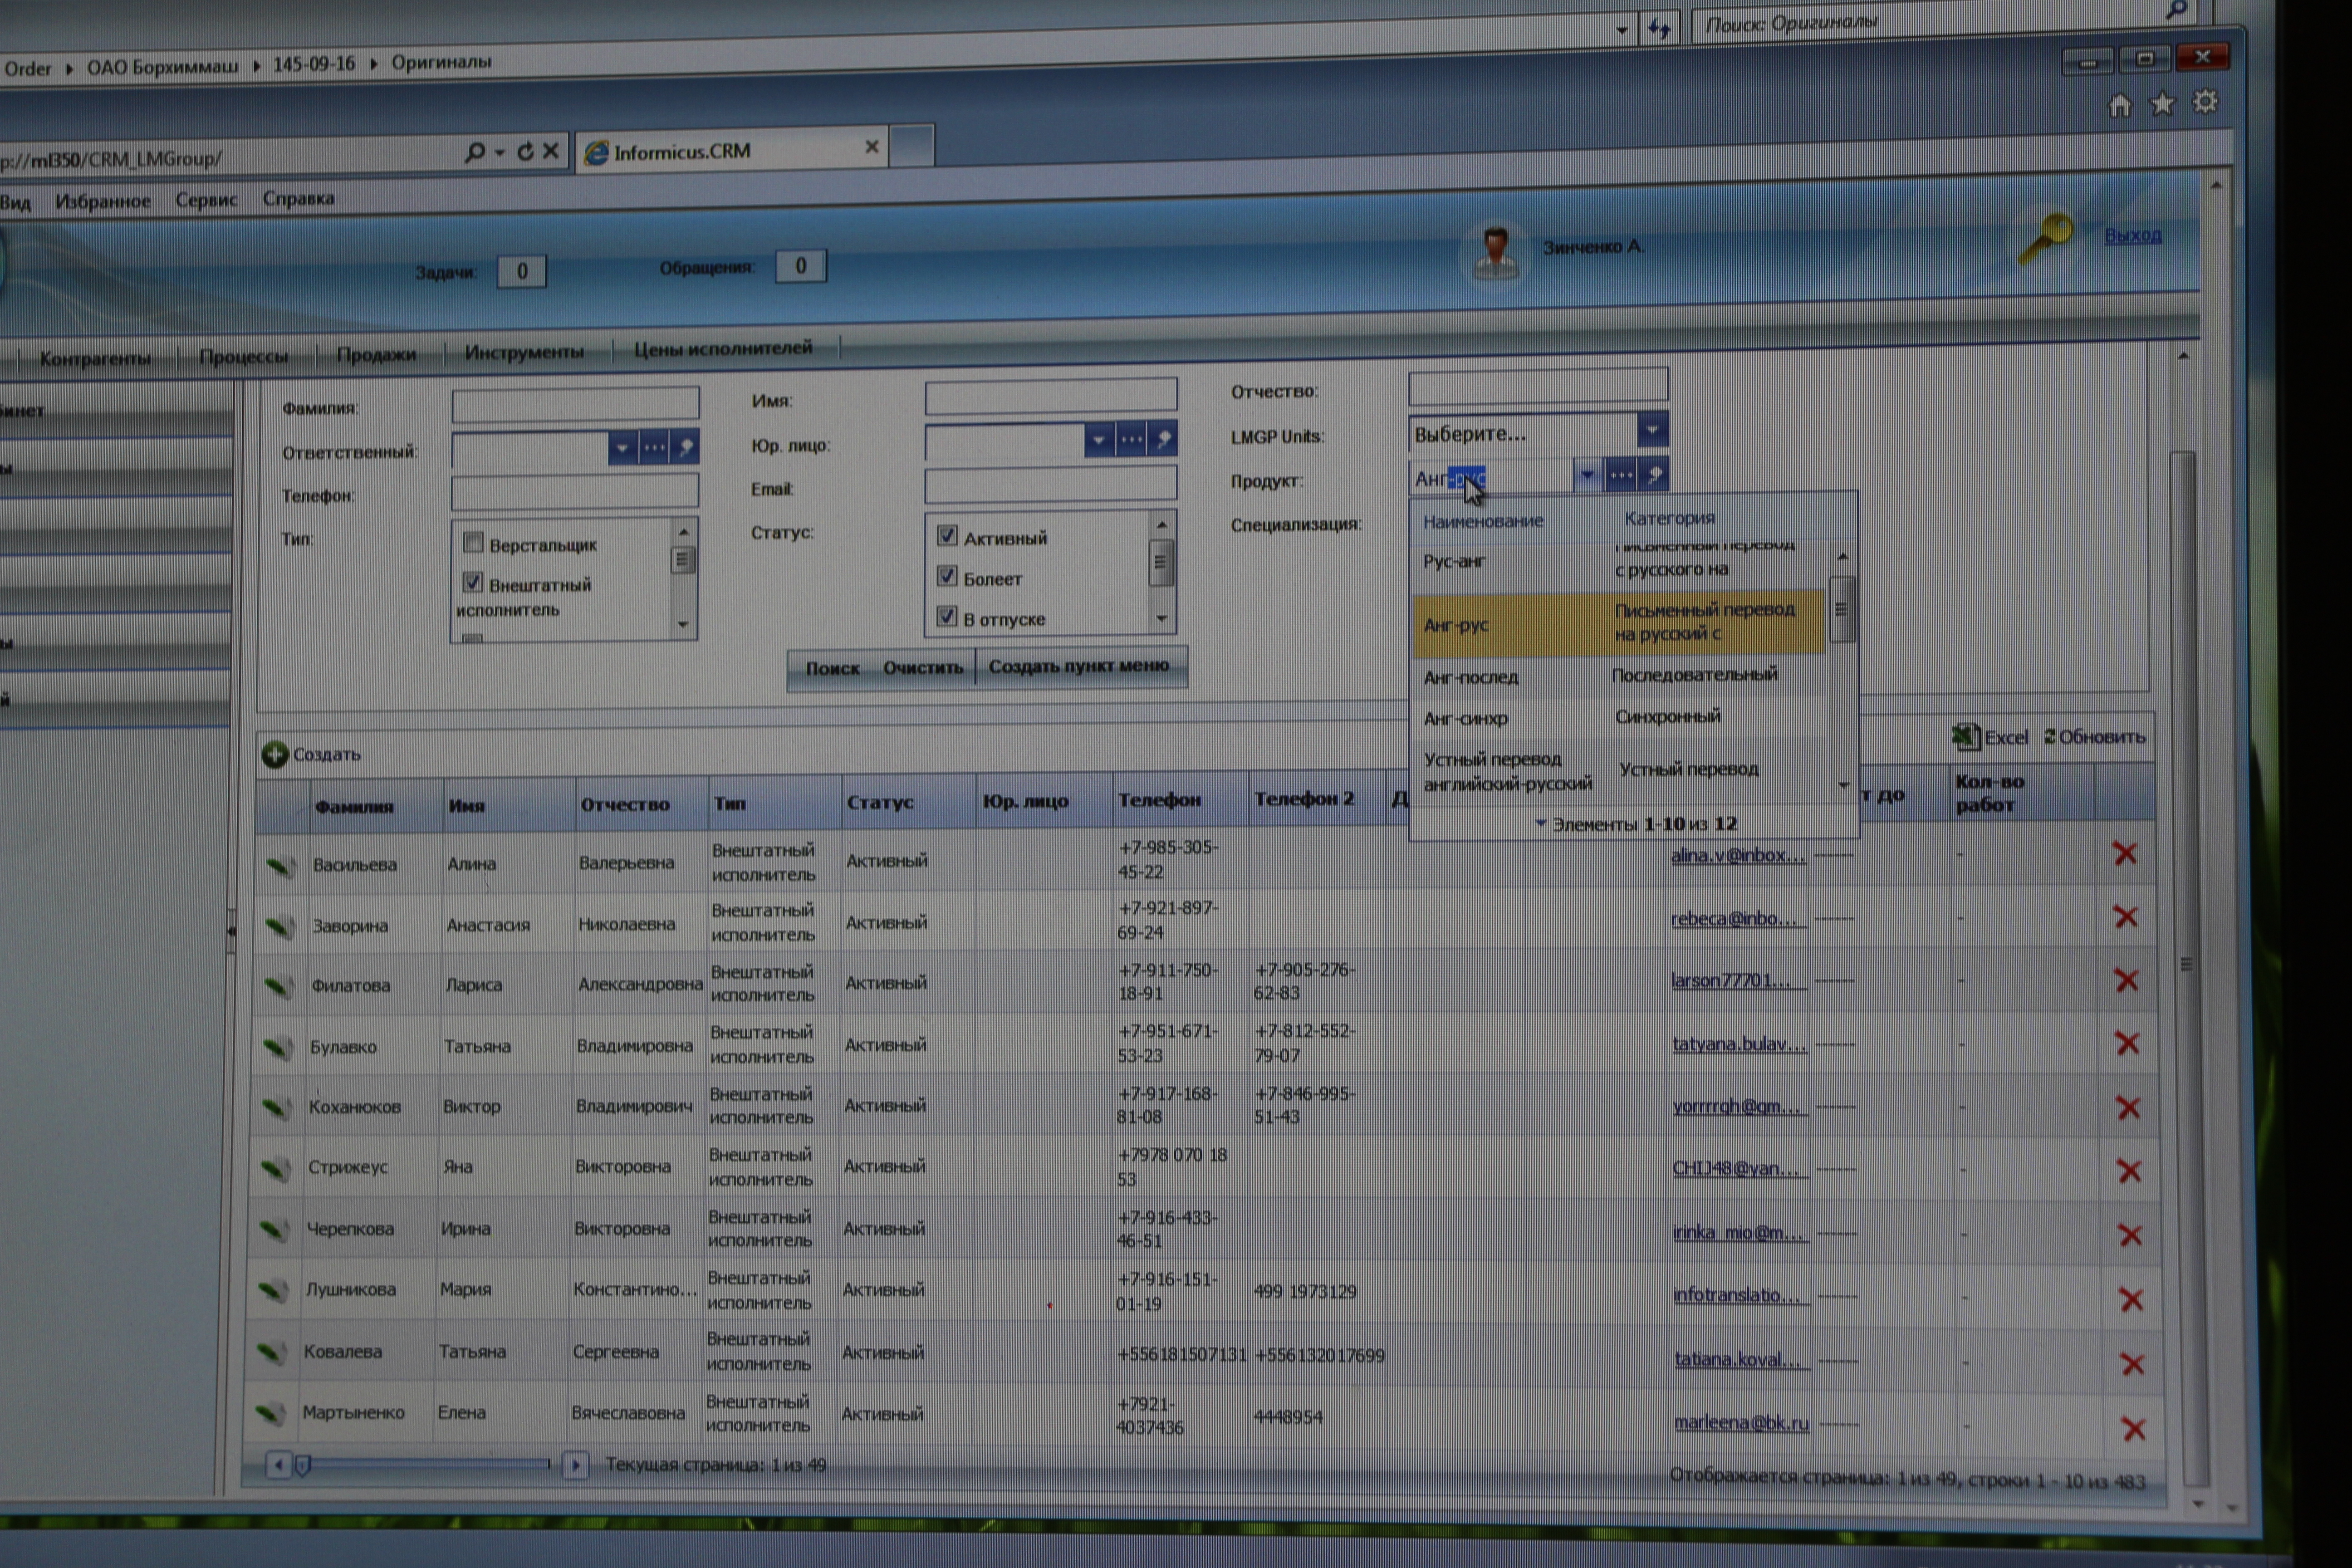The height and width of the screenshot is (1568, 2352).
Task: Open ellipsis lookup button for Ответственный field
Action: [x=654, y=447]
